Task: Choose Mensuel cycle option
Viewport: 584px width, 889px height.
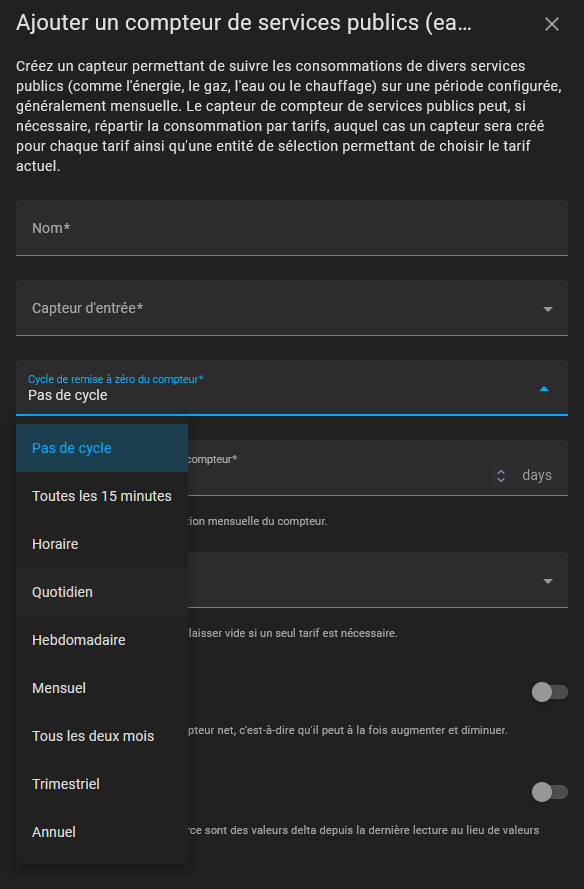Action: 102,688
